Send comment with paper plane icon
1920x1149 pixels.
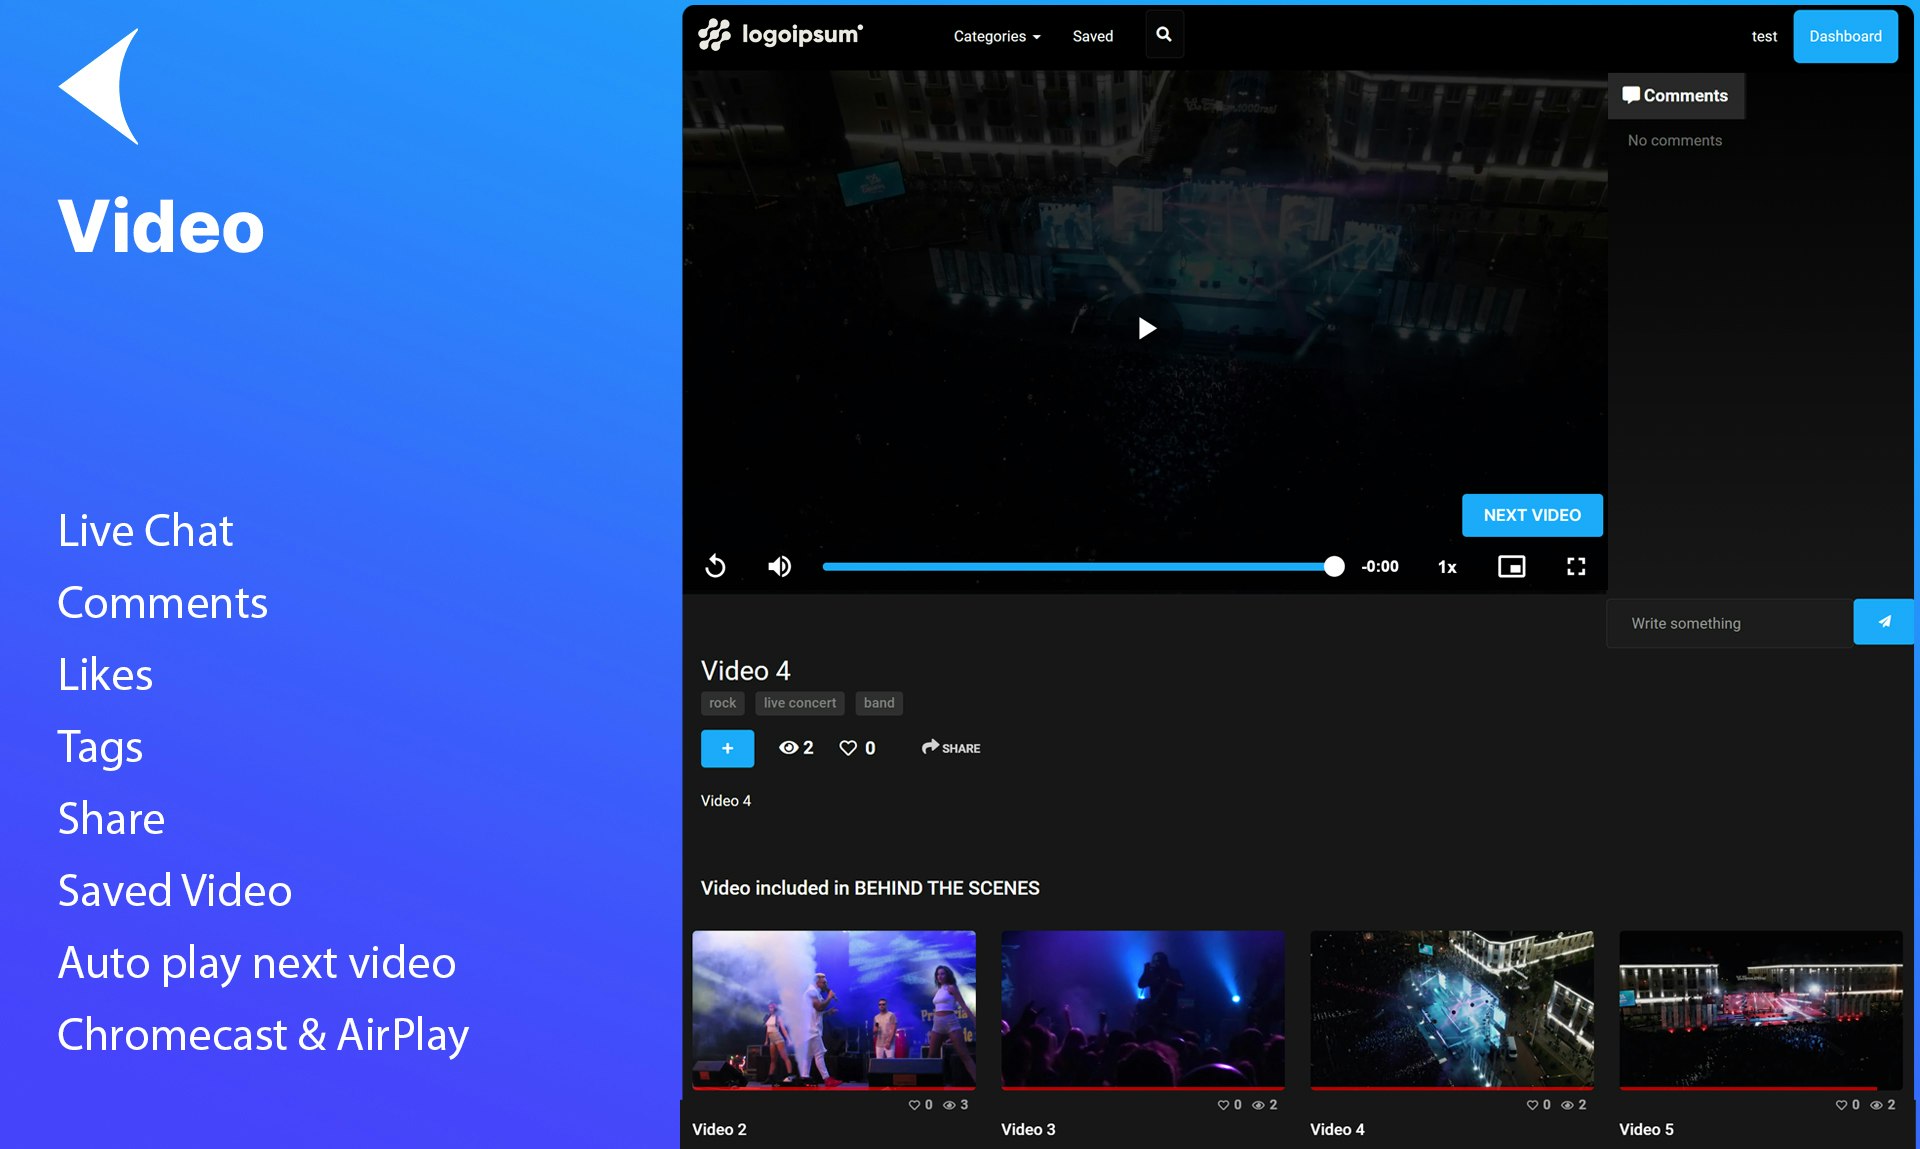click(x=1884, y=622)
